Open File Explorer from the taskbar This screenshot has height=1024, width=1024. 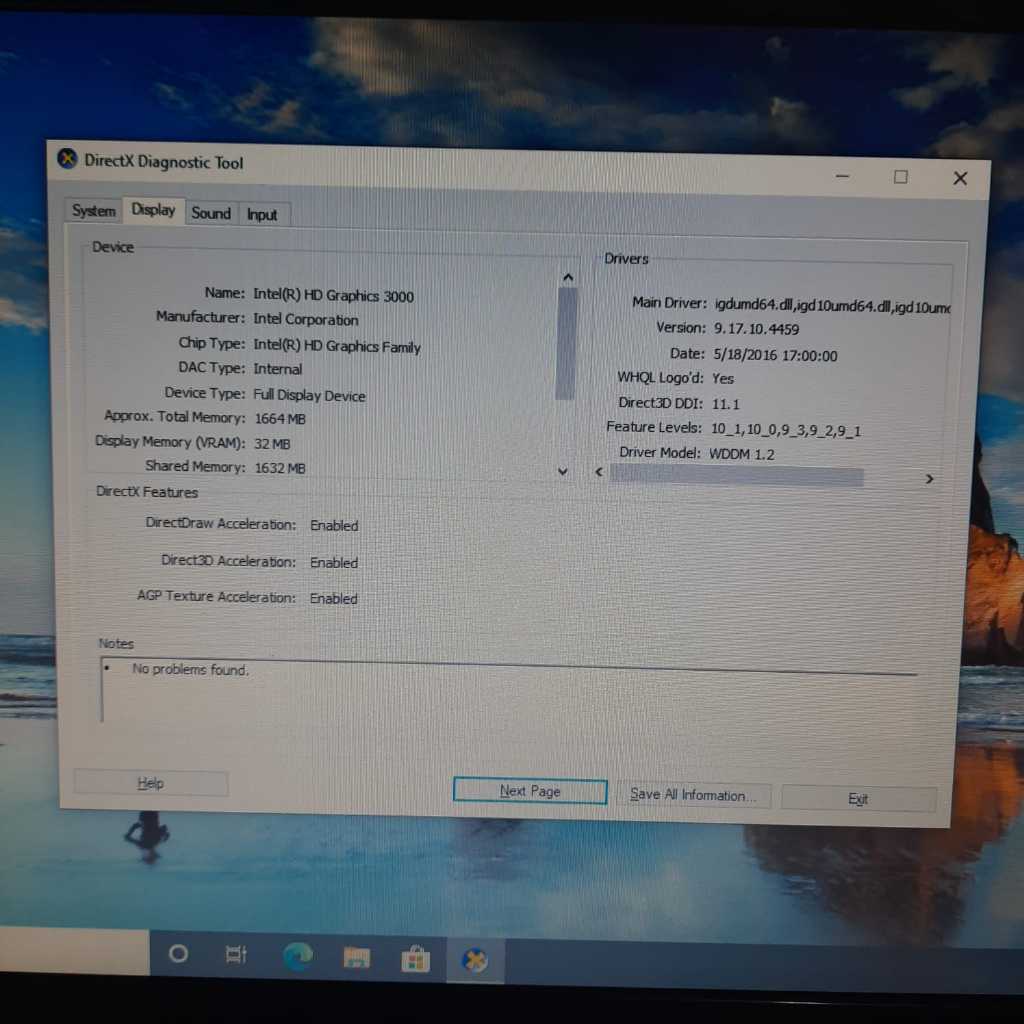357,958
